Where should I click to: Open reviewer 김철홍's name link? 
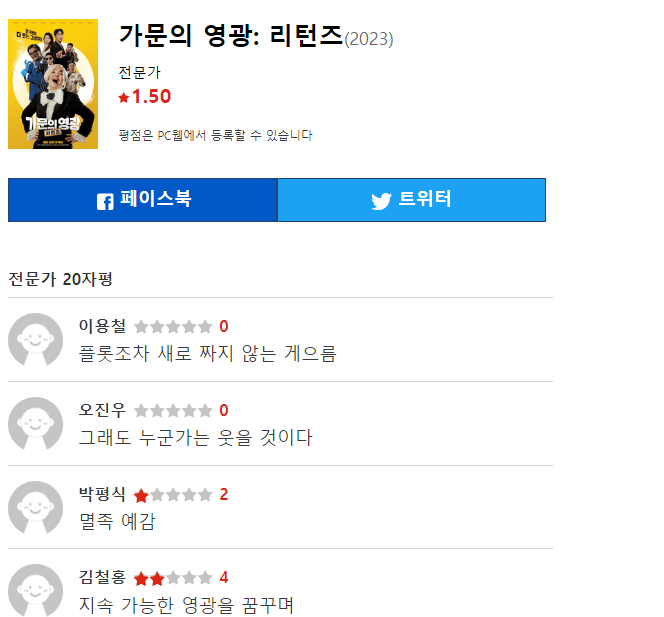coord(102,578)
